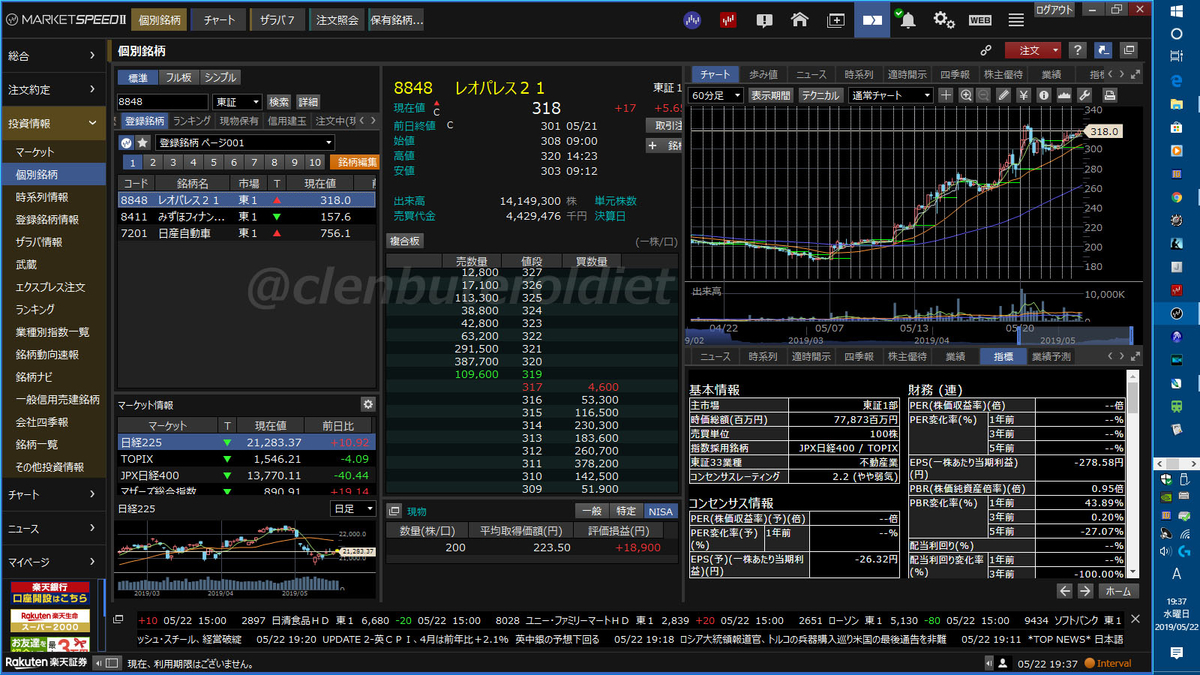
Task: Open the market info gear settings
Action: pos(367,404)
